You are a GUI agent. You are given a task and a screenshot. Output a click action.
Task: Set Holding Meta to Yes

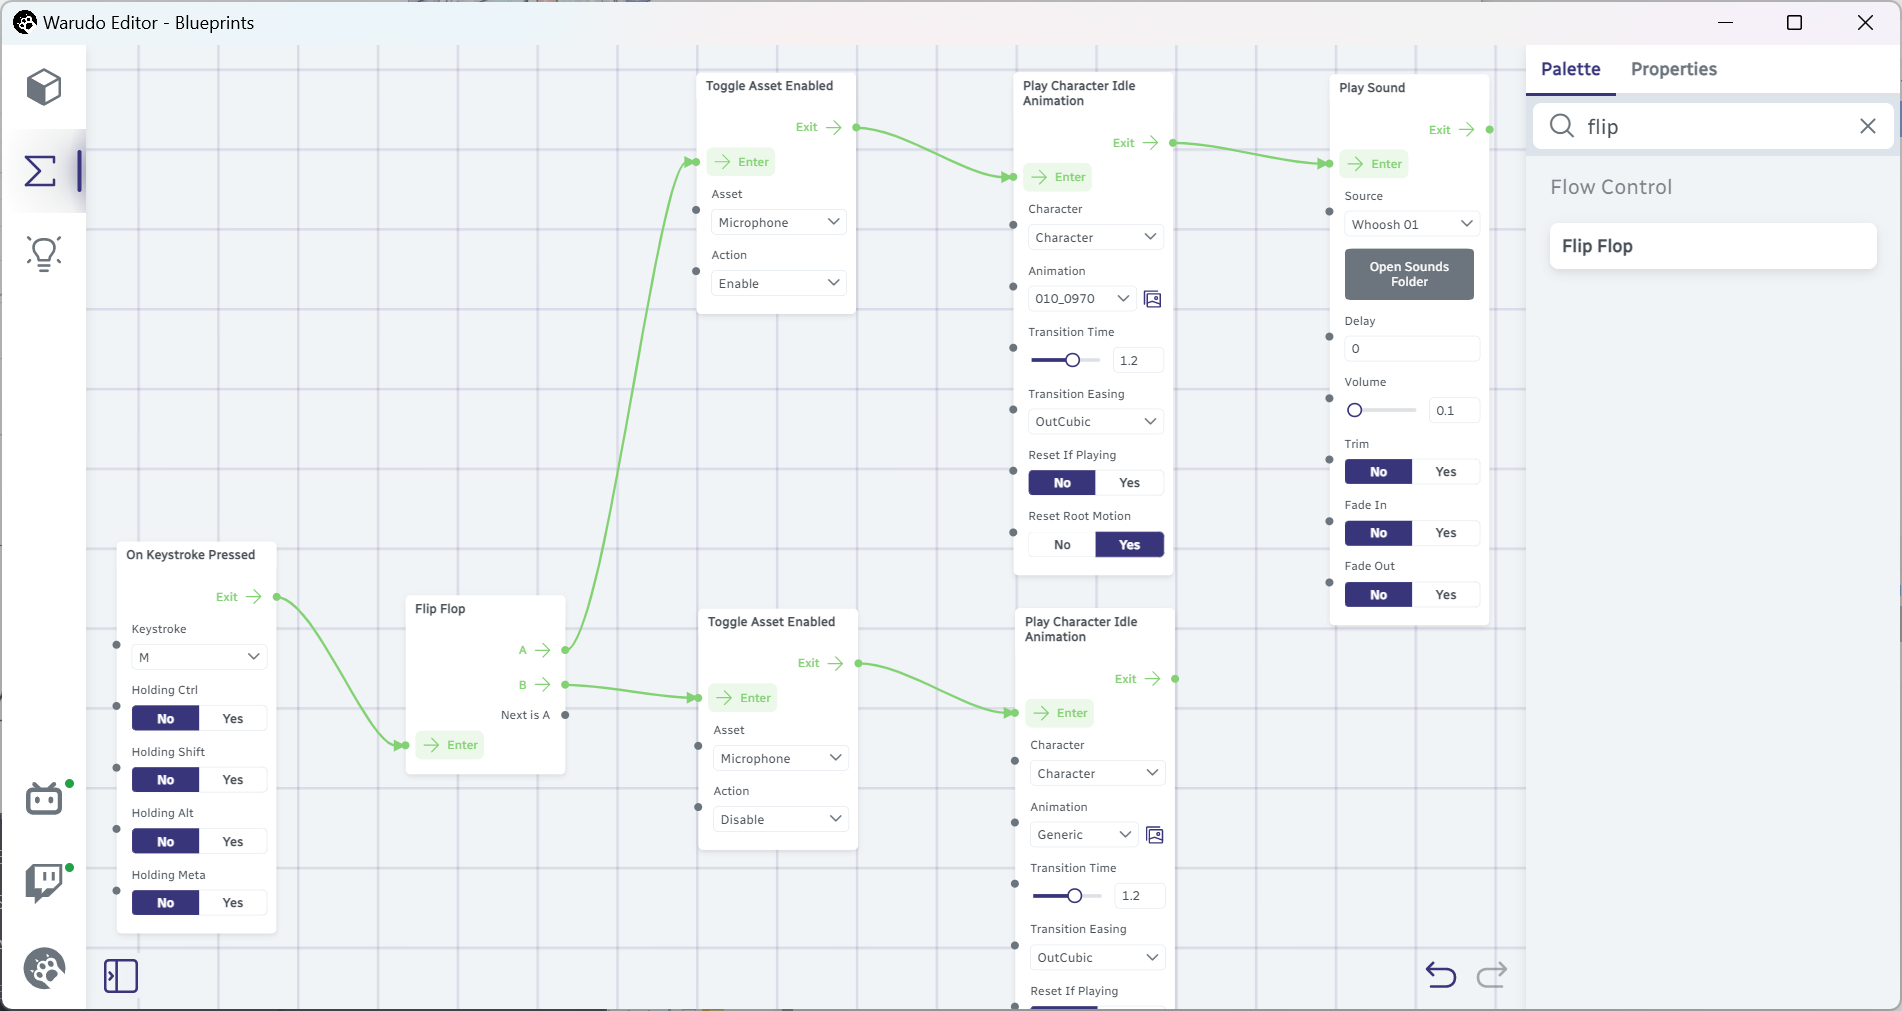pyautogui.click(x=233, y=903)
